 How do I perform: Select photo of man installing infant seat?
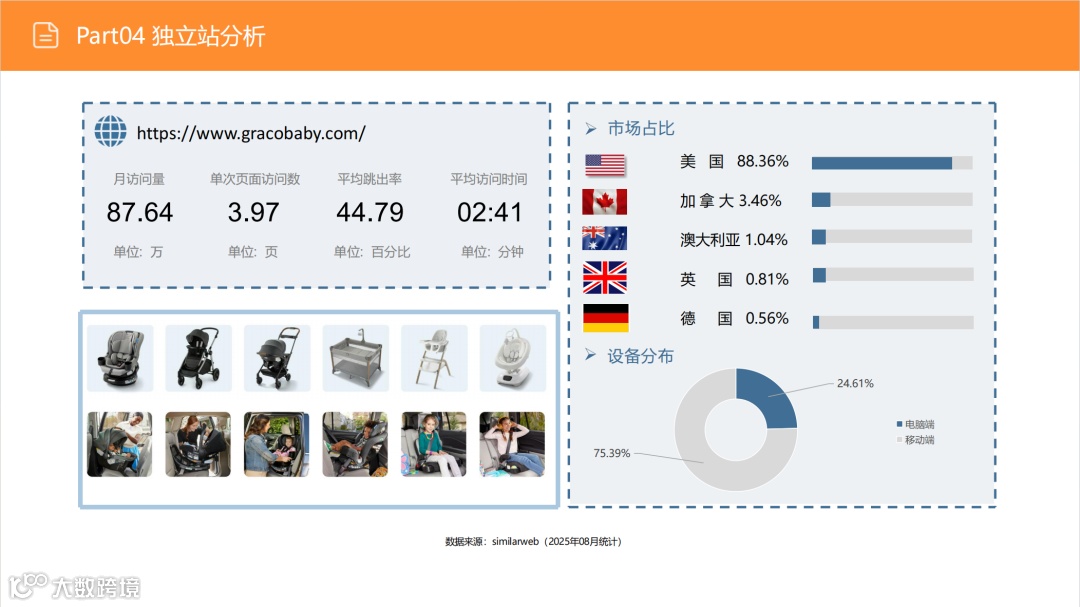click(120, 444)
